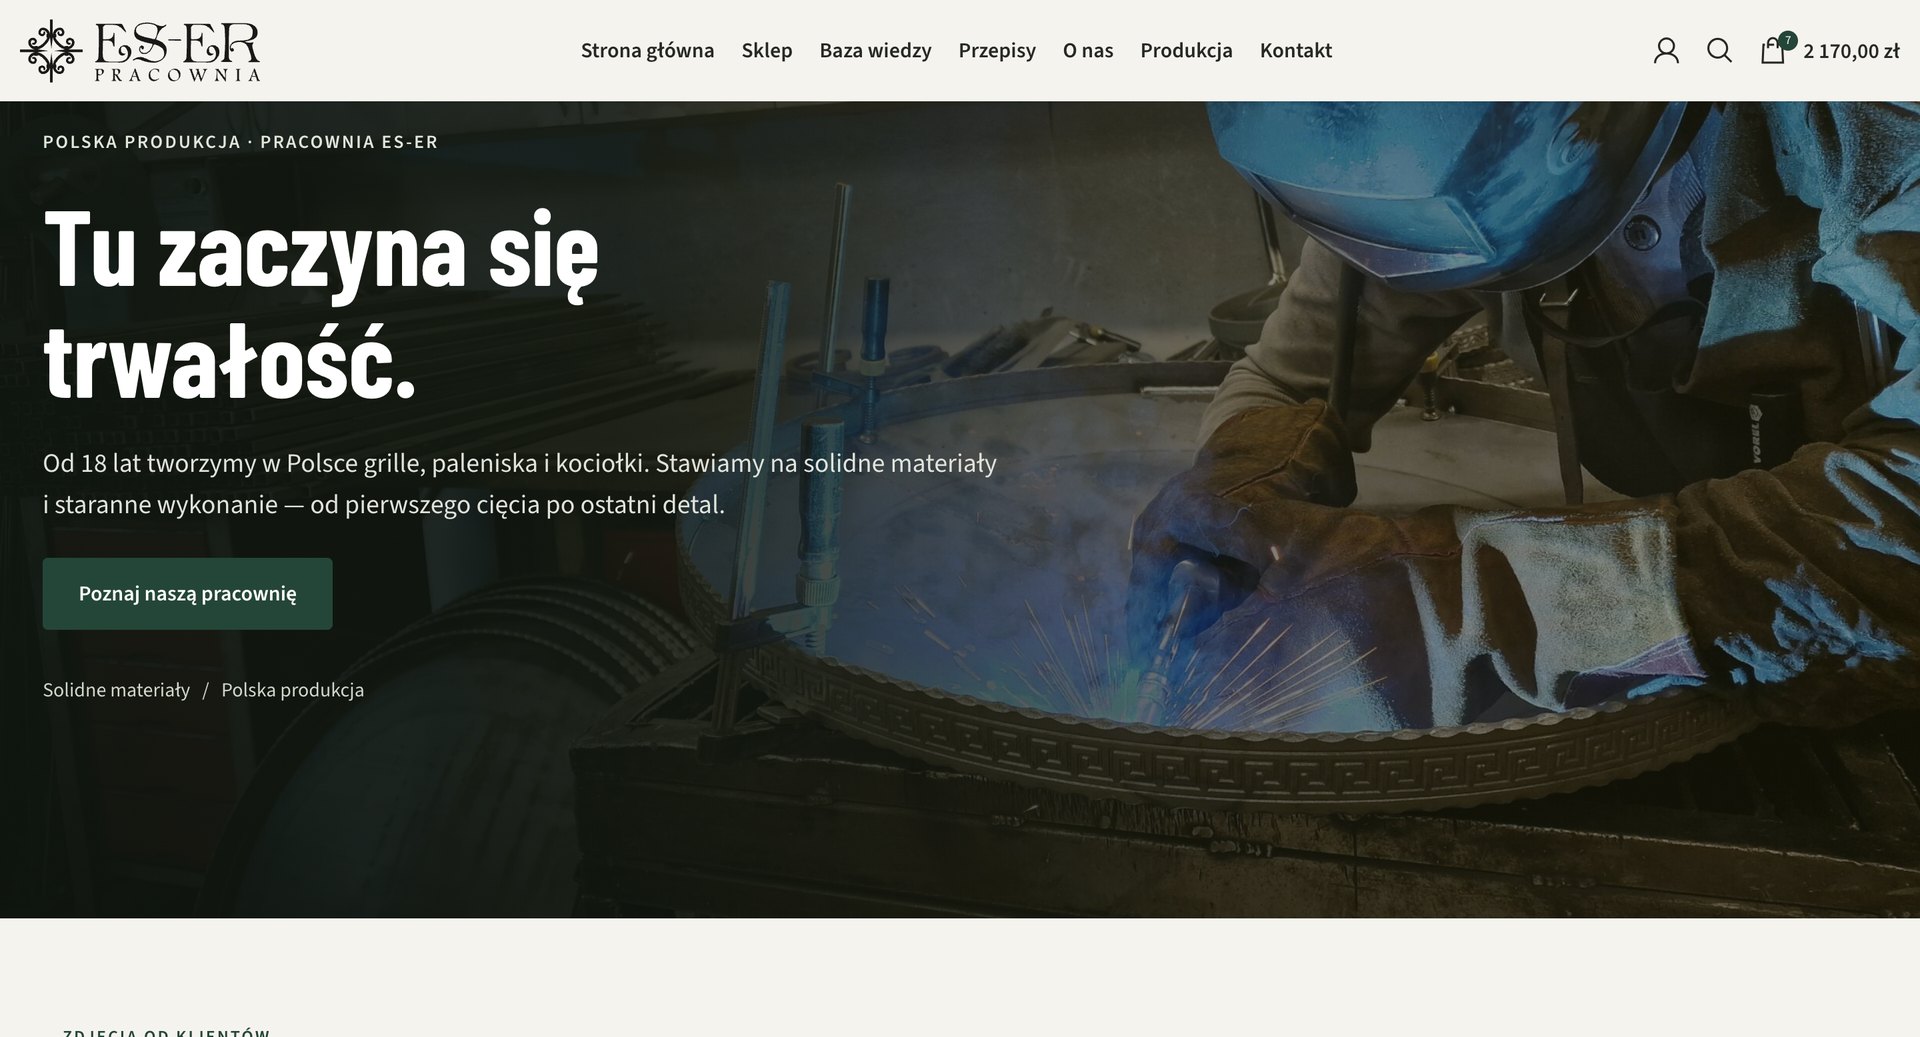Open the Sklep menu item
This screenshot has width=1920, height=1037.
[767, 50]
